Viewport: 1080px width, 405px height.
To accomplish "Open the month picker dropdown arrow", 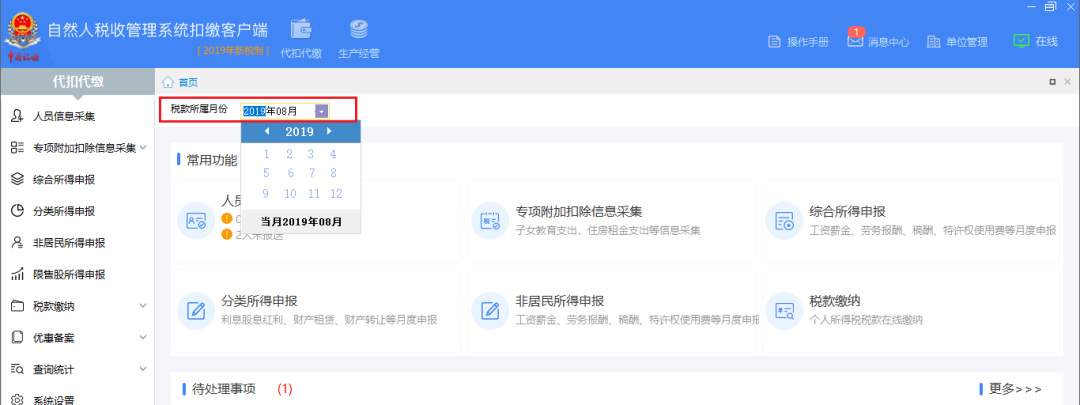I will point(322,111).
